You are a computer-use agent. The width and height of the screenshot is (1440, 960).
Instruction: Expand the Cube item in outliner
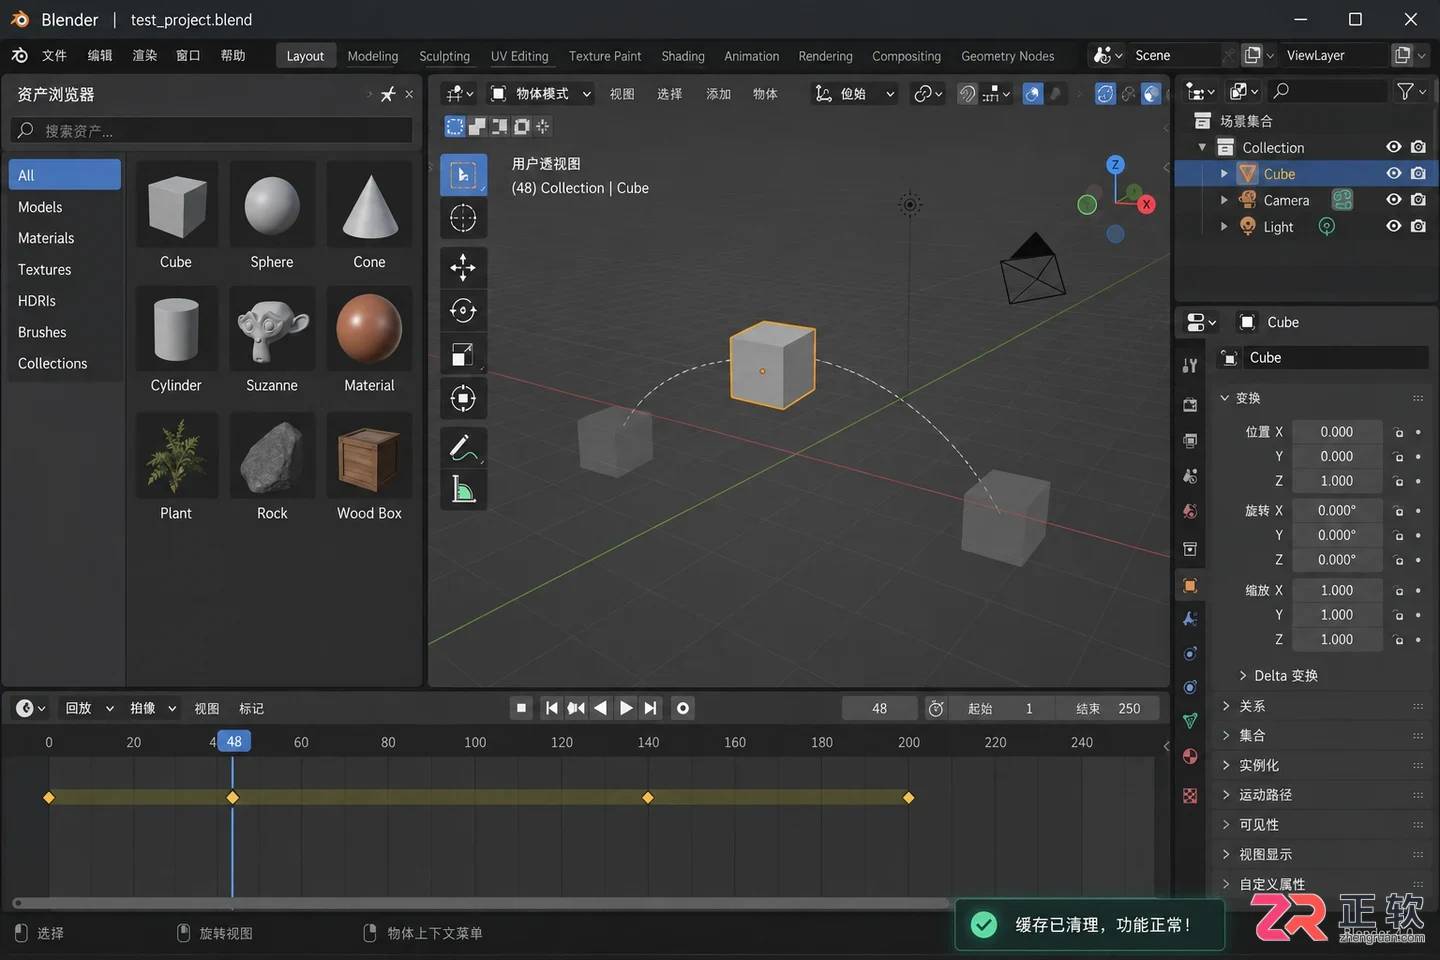point(1224,173)
